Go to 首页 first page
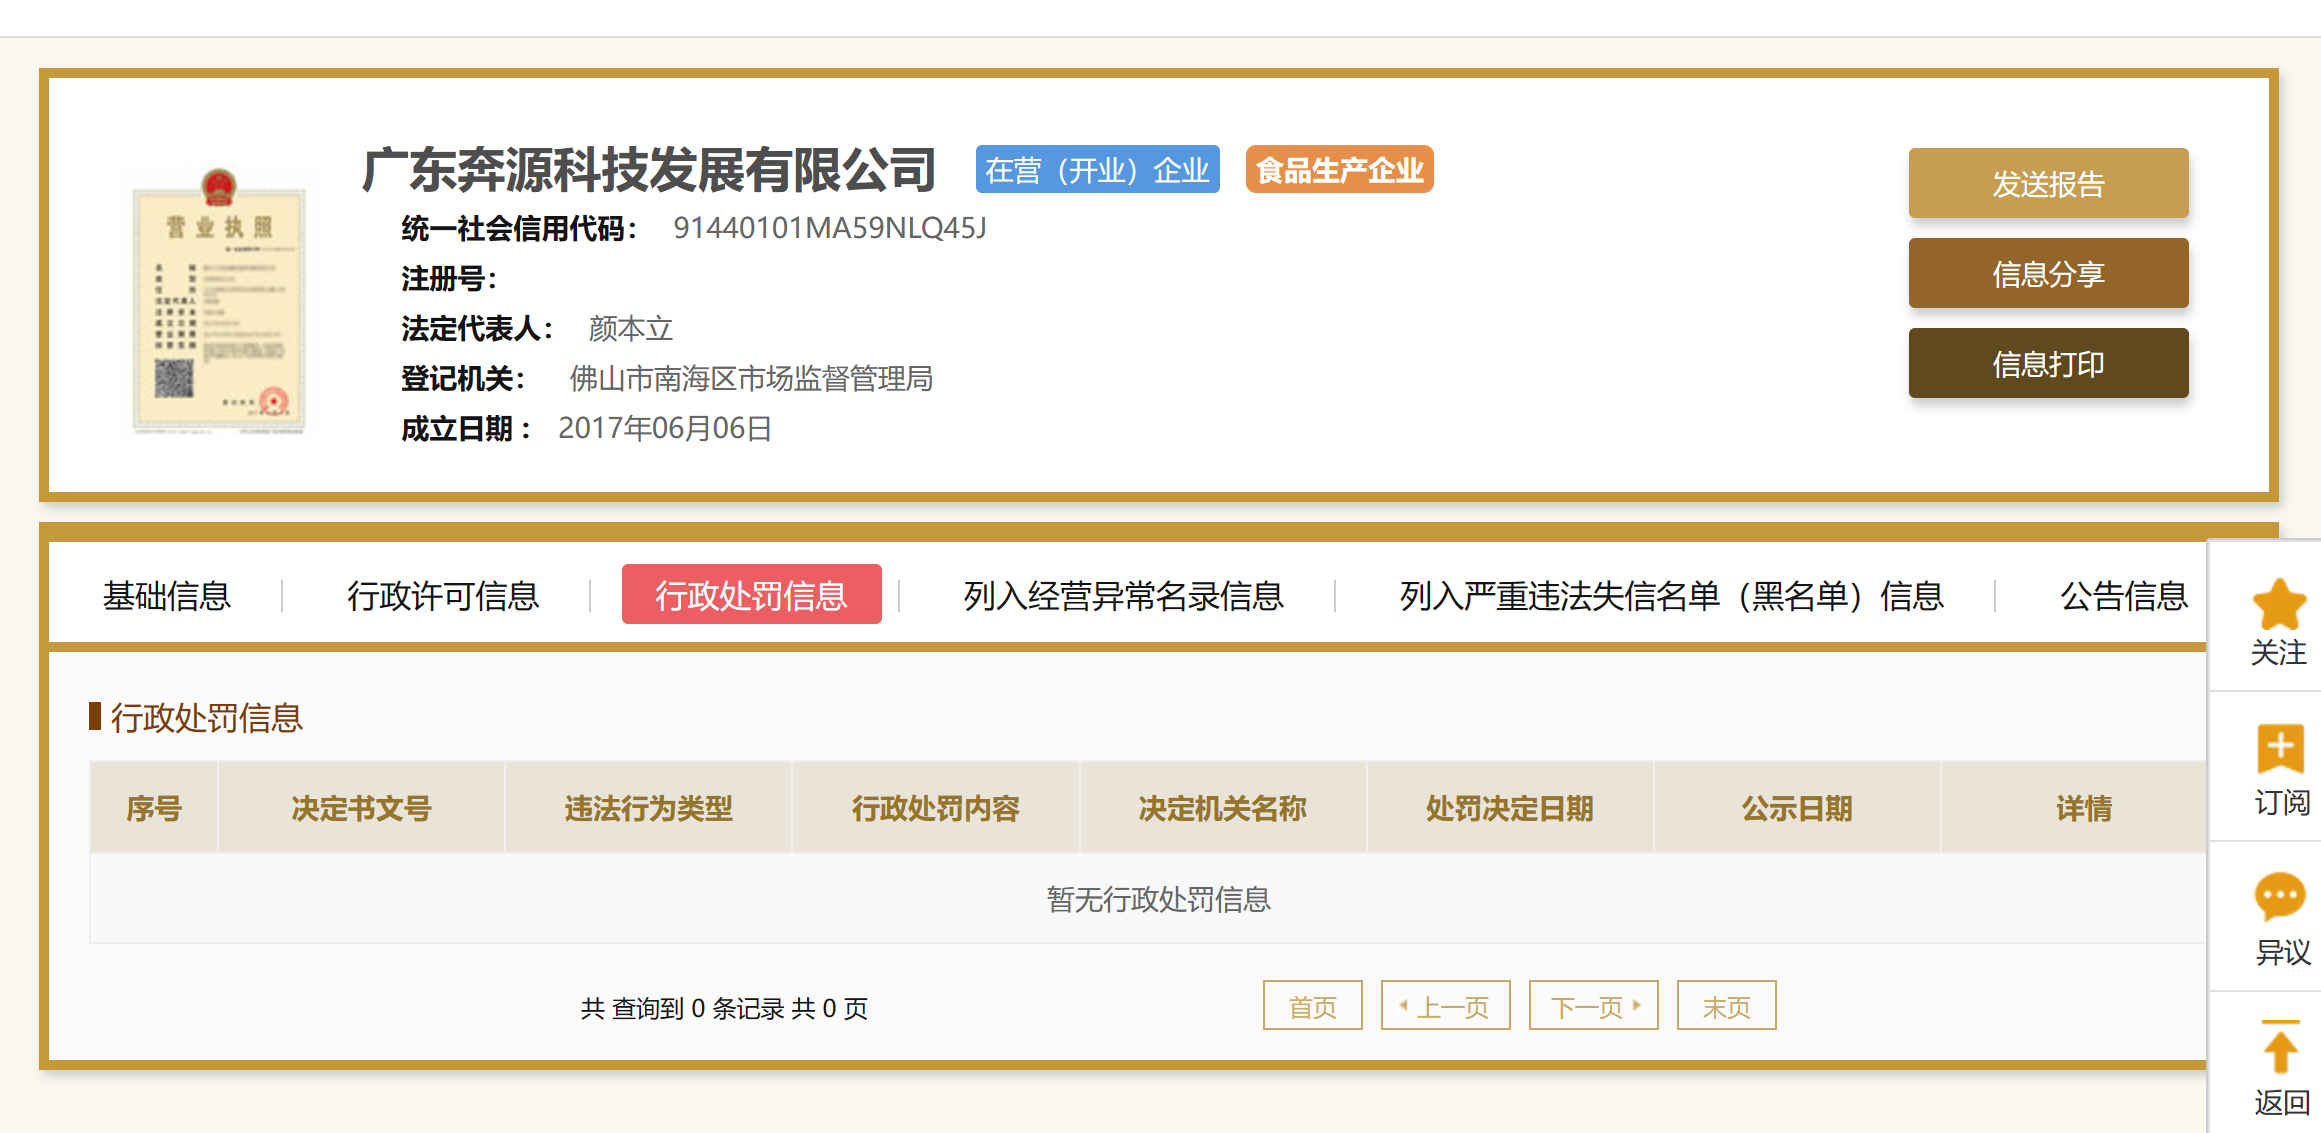The image size is (2321, 1133). (1312, 1006)
